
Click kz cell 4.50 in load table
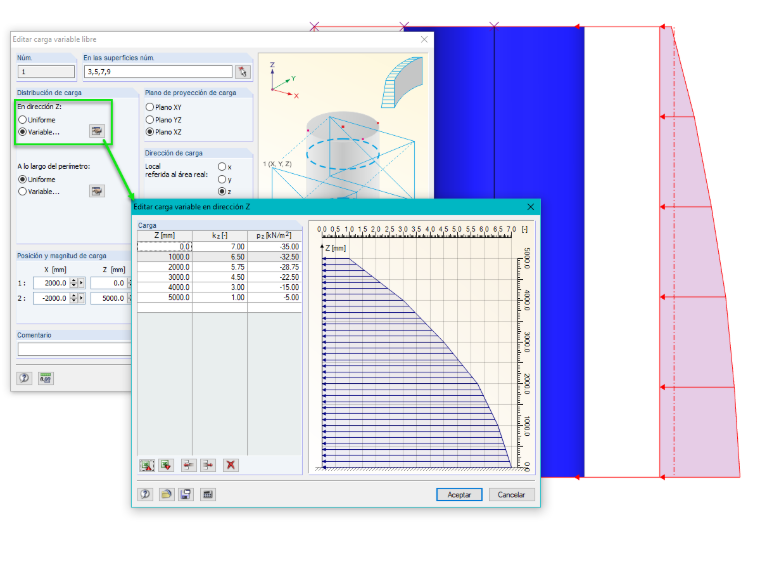pyautogui.click(x=220, y=277)
